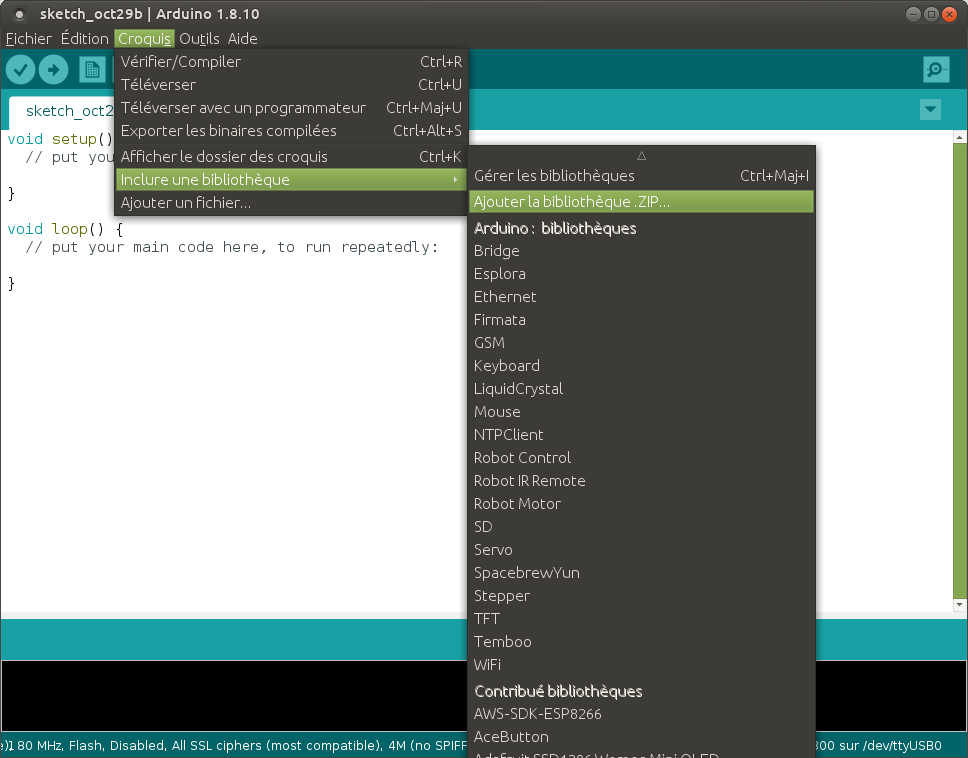
Task: Click the New sketch document icon
Action: (x=92, y=69)
